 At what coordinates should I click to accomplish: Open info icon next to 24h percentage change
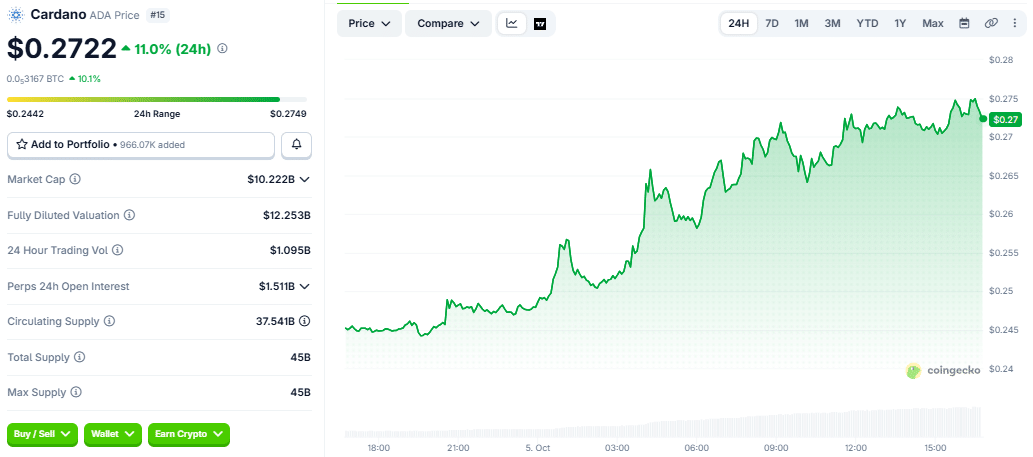(x=223, y=48)
